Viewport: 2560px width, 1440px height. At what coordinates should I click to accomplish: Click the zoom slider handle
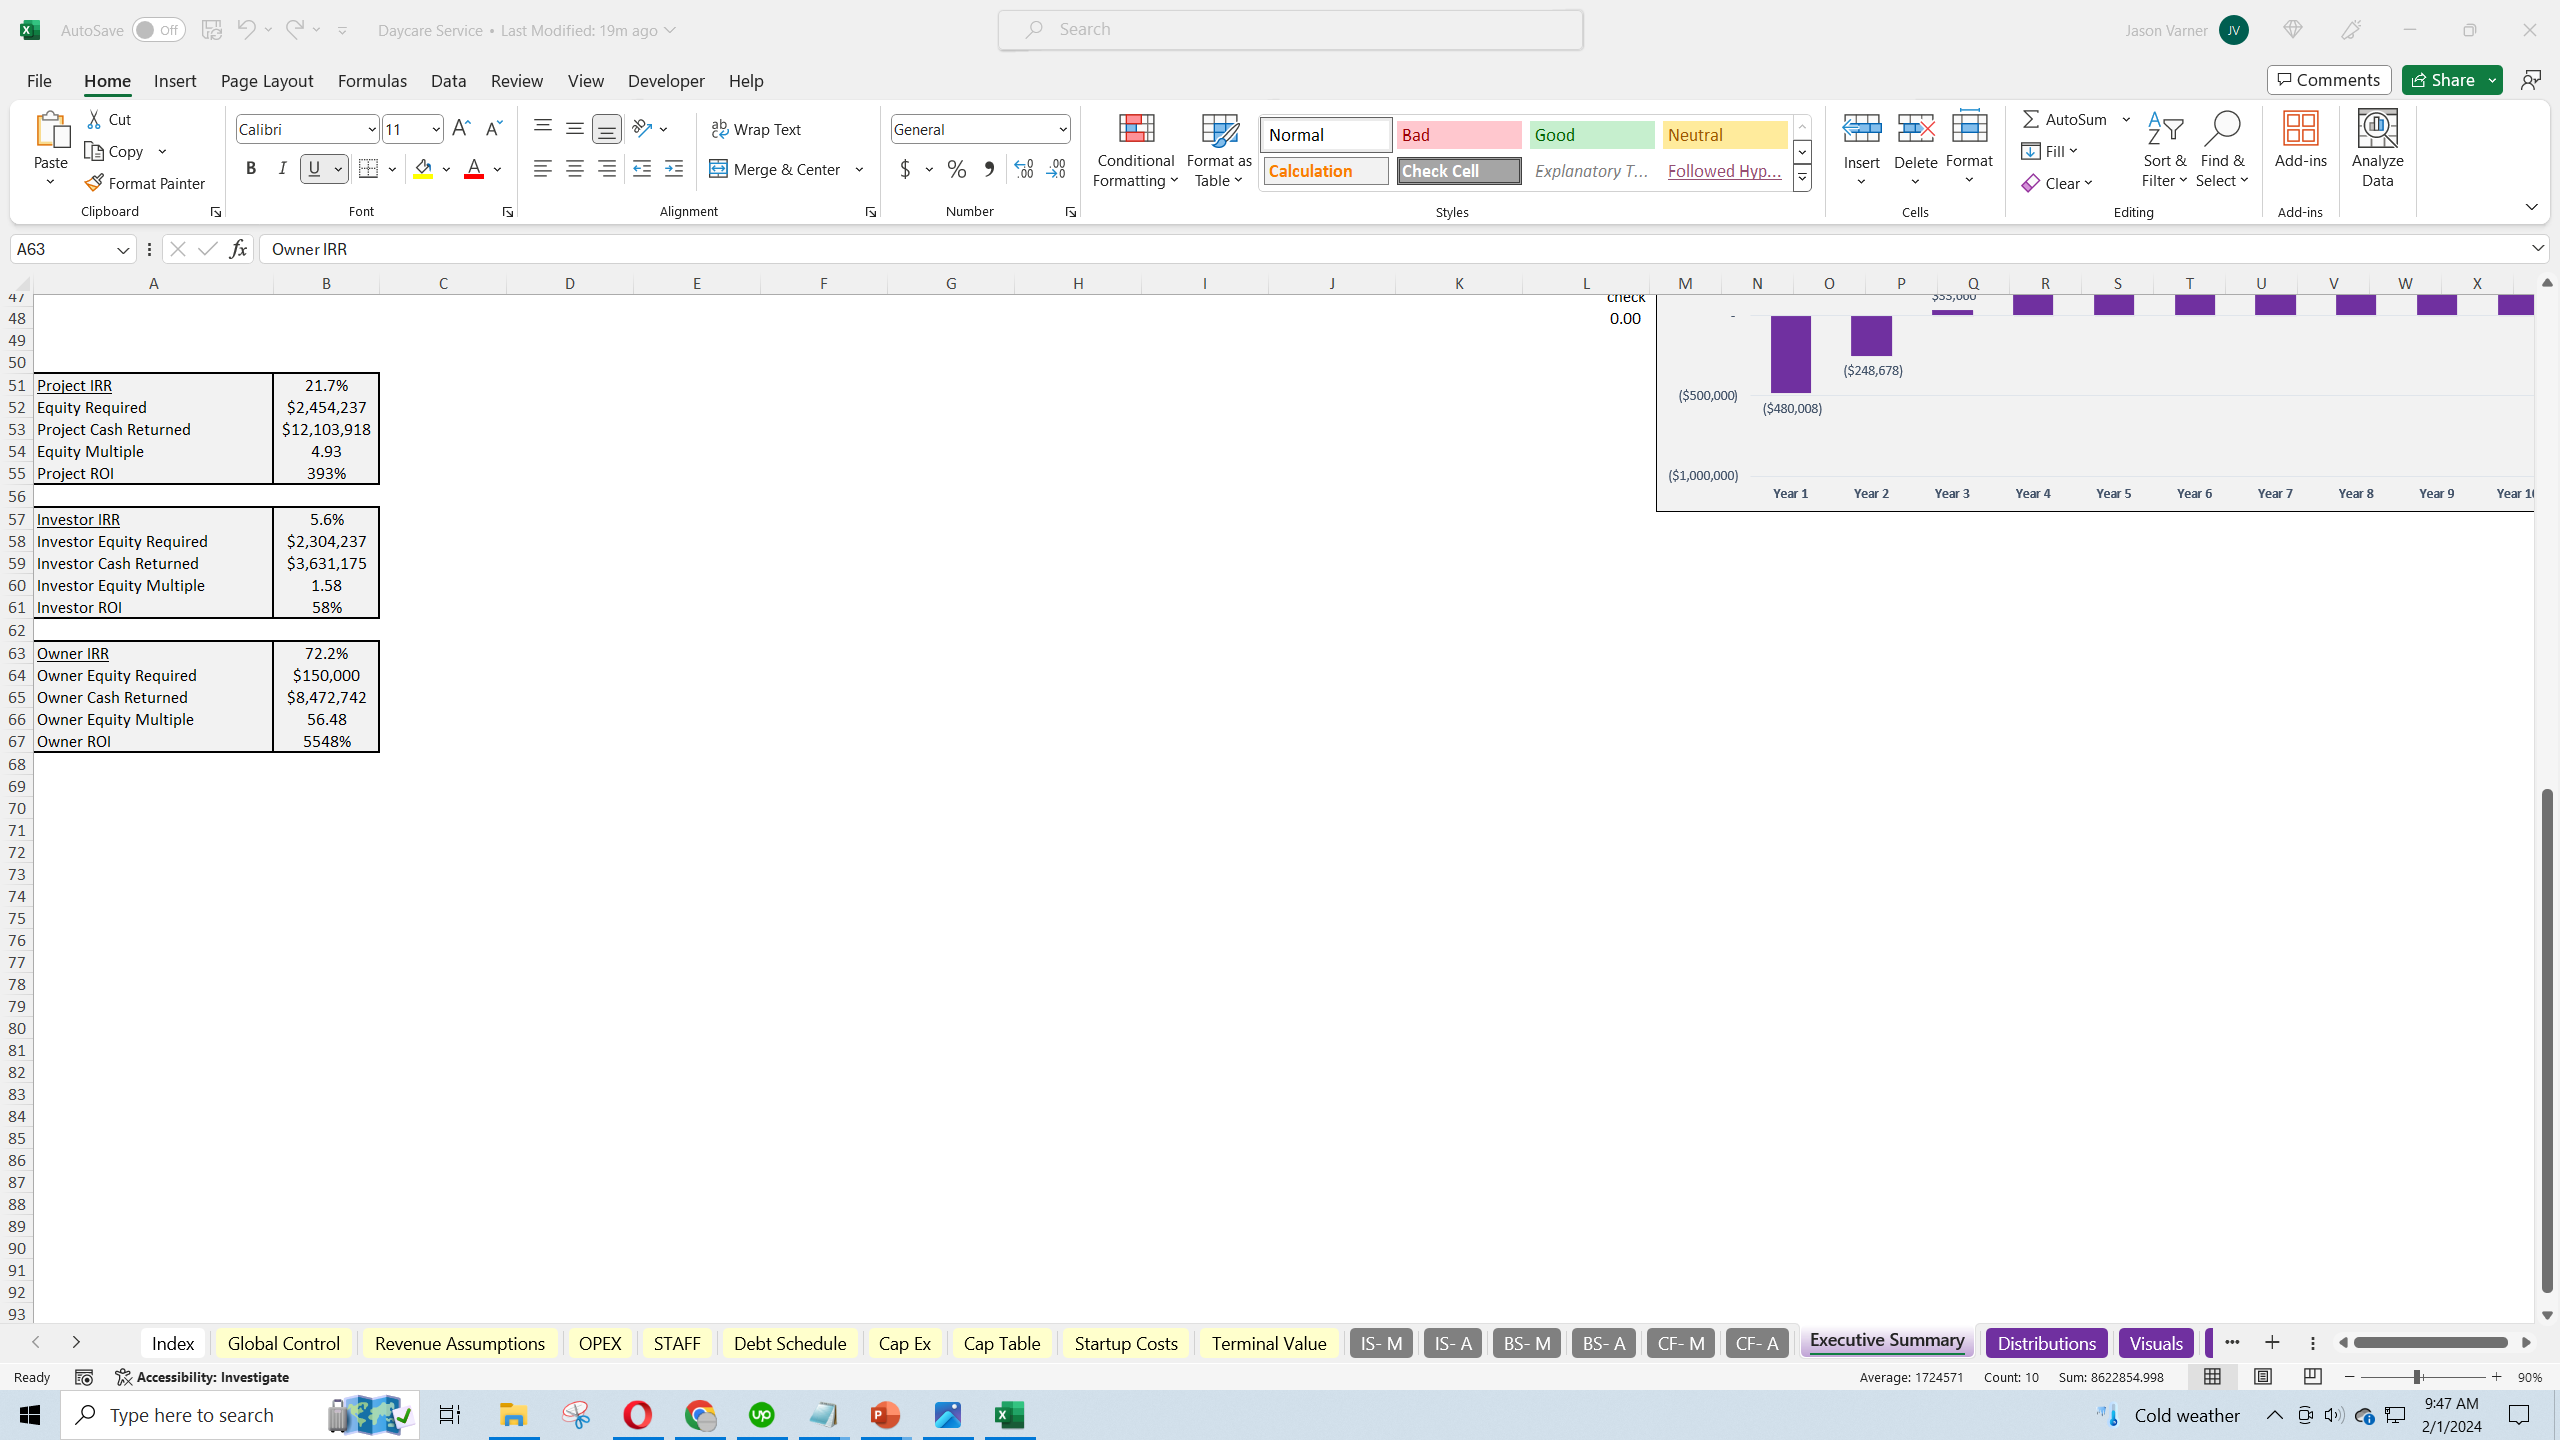pos(2416,1377)
